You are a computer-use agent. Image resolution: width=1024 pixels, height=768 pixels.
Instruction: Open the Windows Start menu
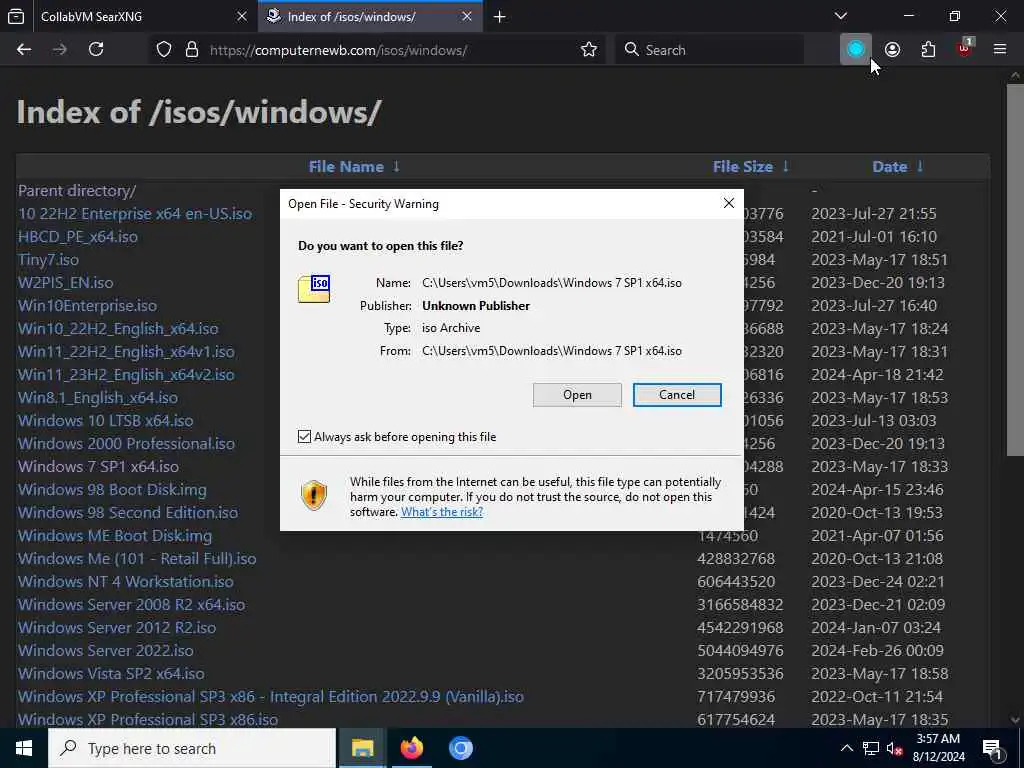tap(24, 748)
